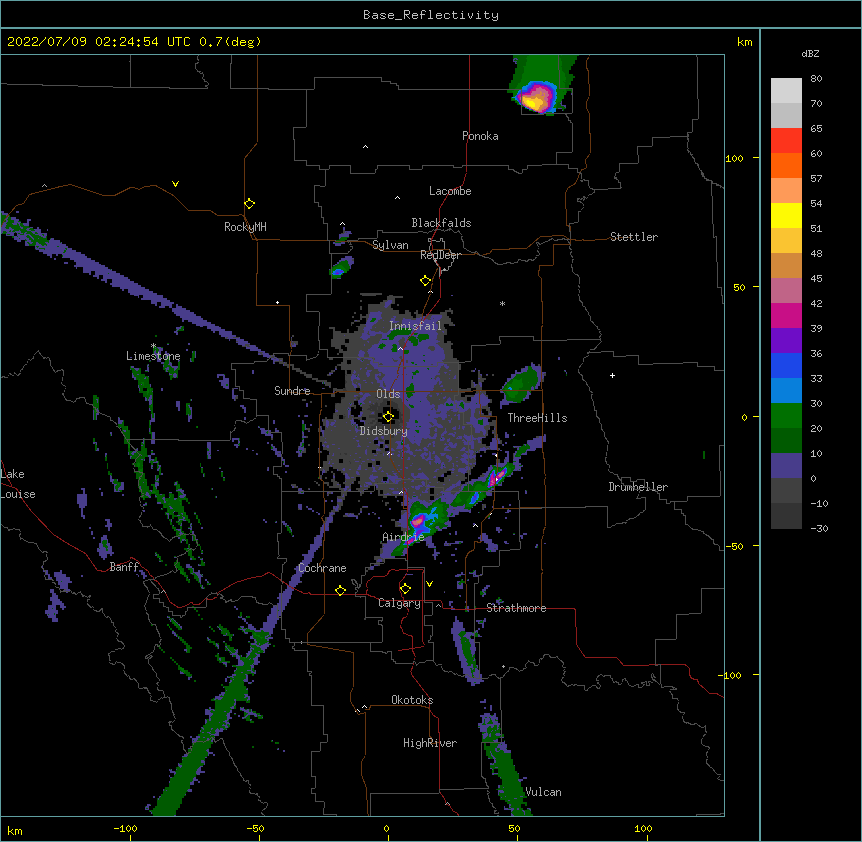Click the Banff label
Image resolution: width=862 pixels, height=842 pixels.
(x=124, y=567)
